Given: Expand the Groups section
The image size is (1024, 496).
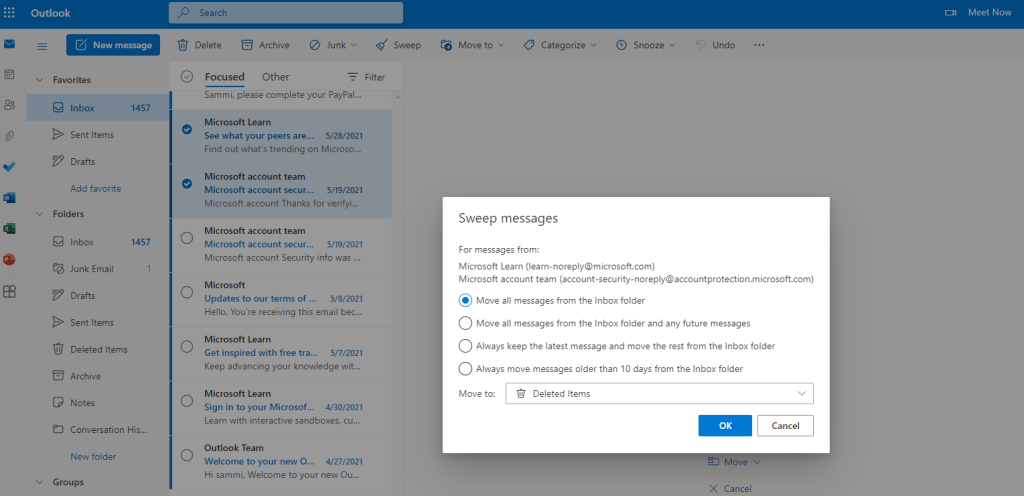Looking at the screenshot, I should pos(40,482).
